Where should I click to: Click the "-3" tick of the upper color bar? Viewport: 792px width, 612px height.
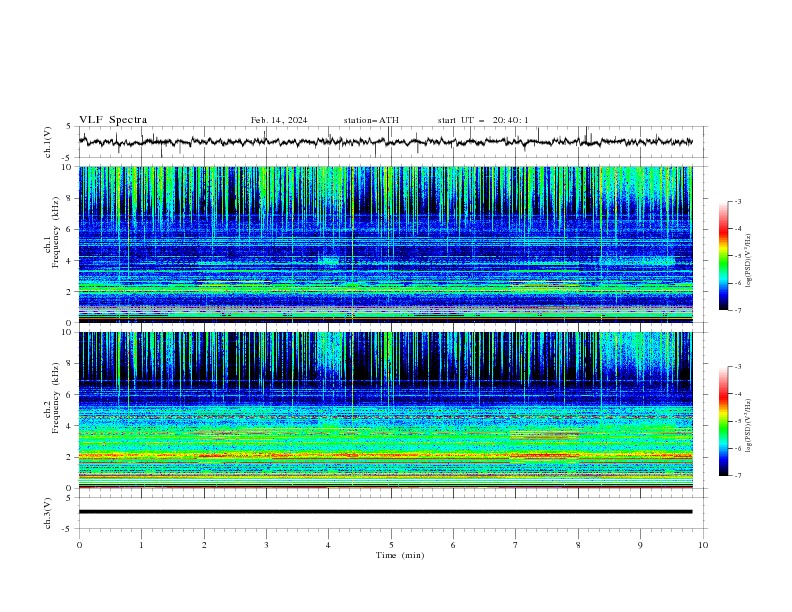[738, 201]
